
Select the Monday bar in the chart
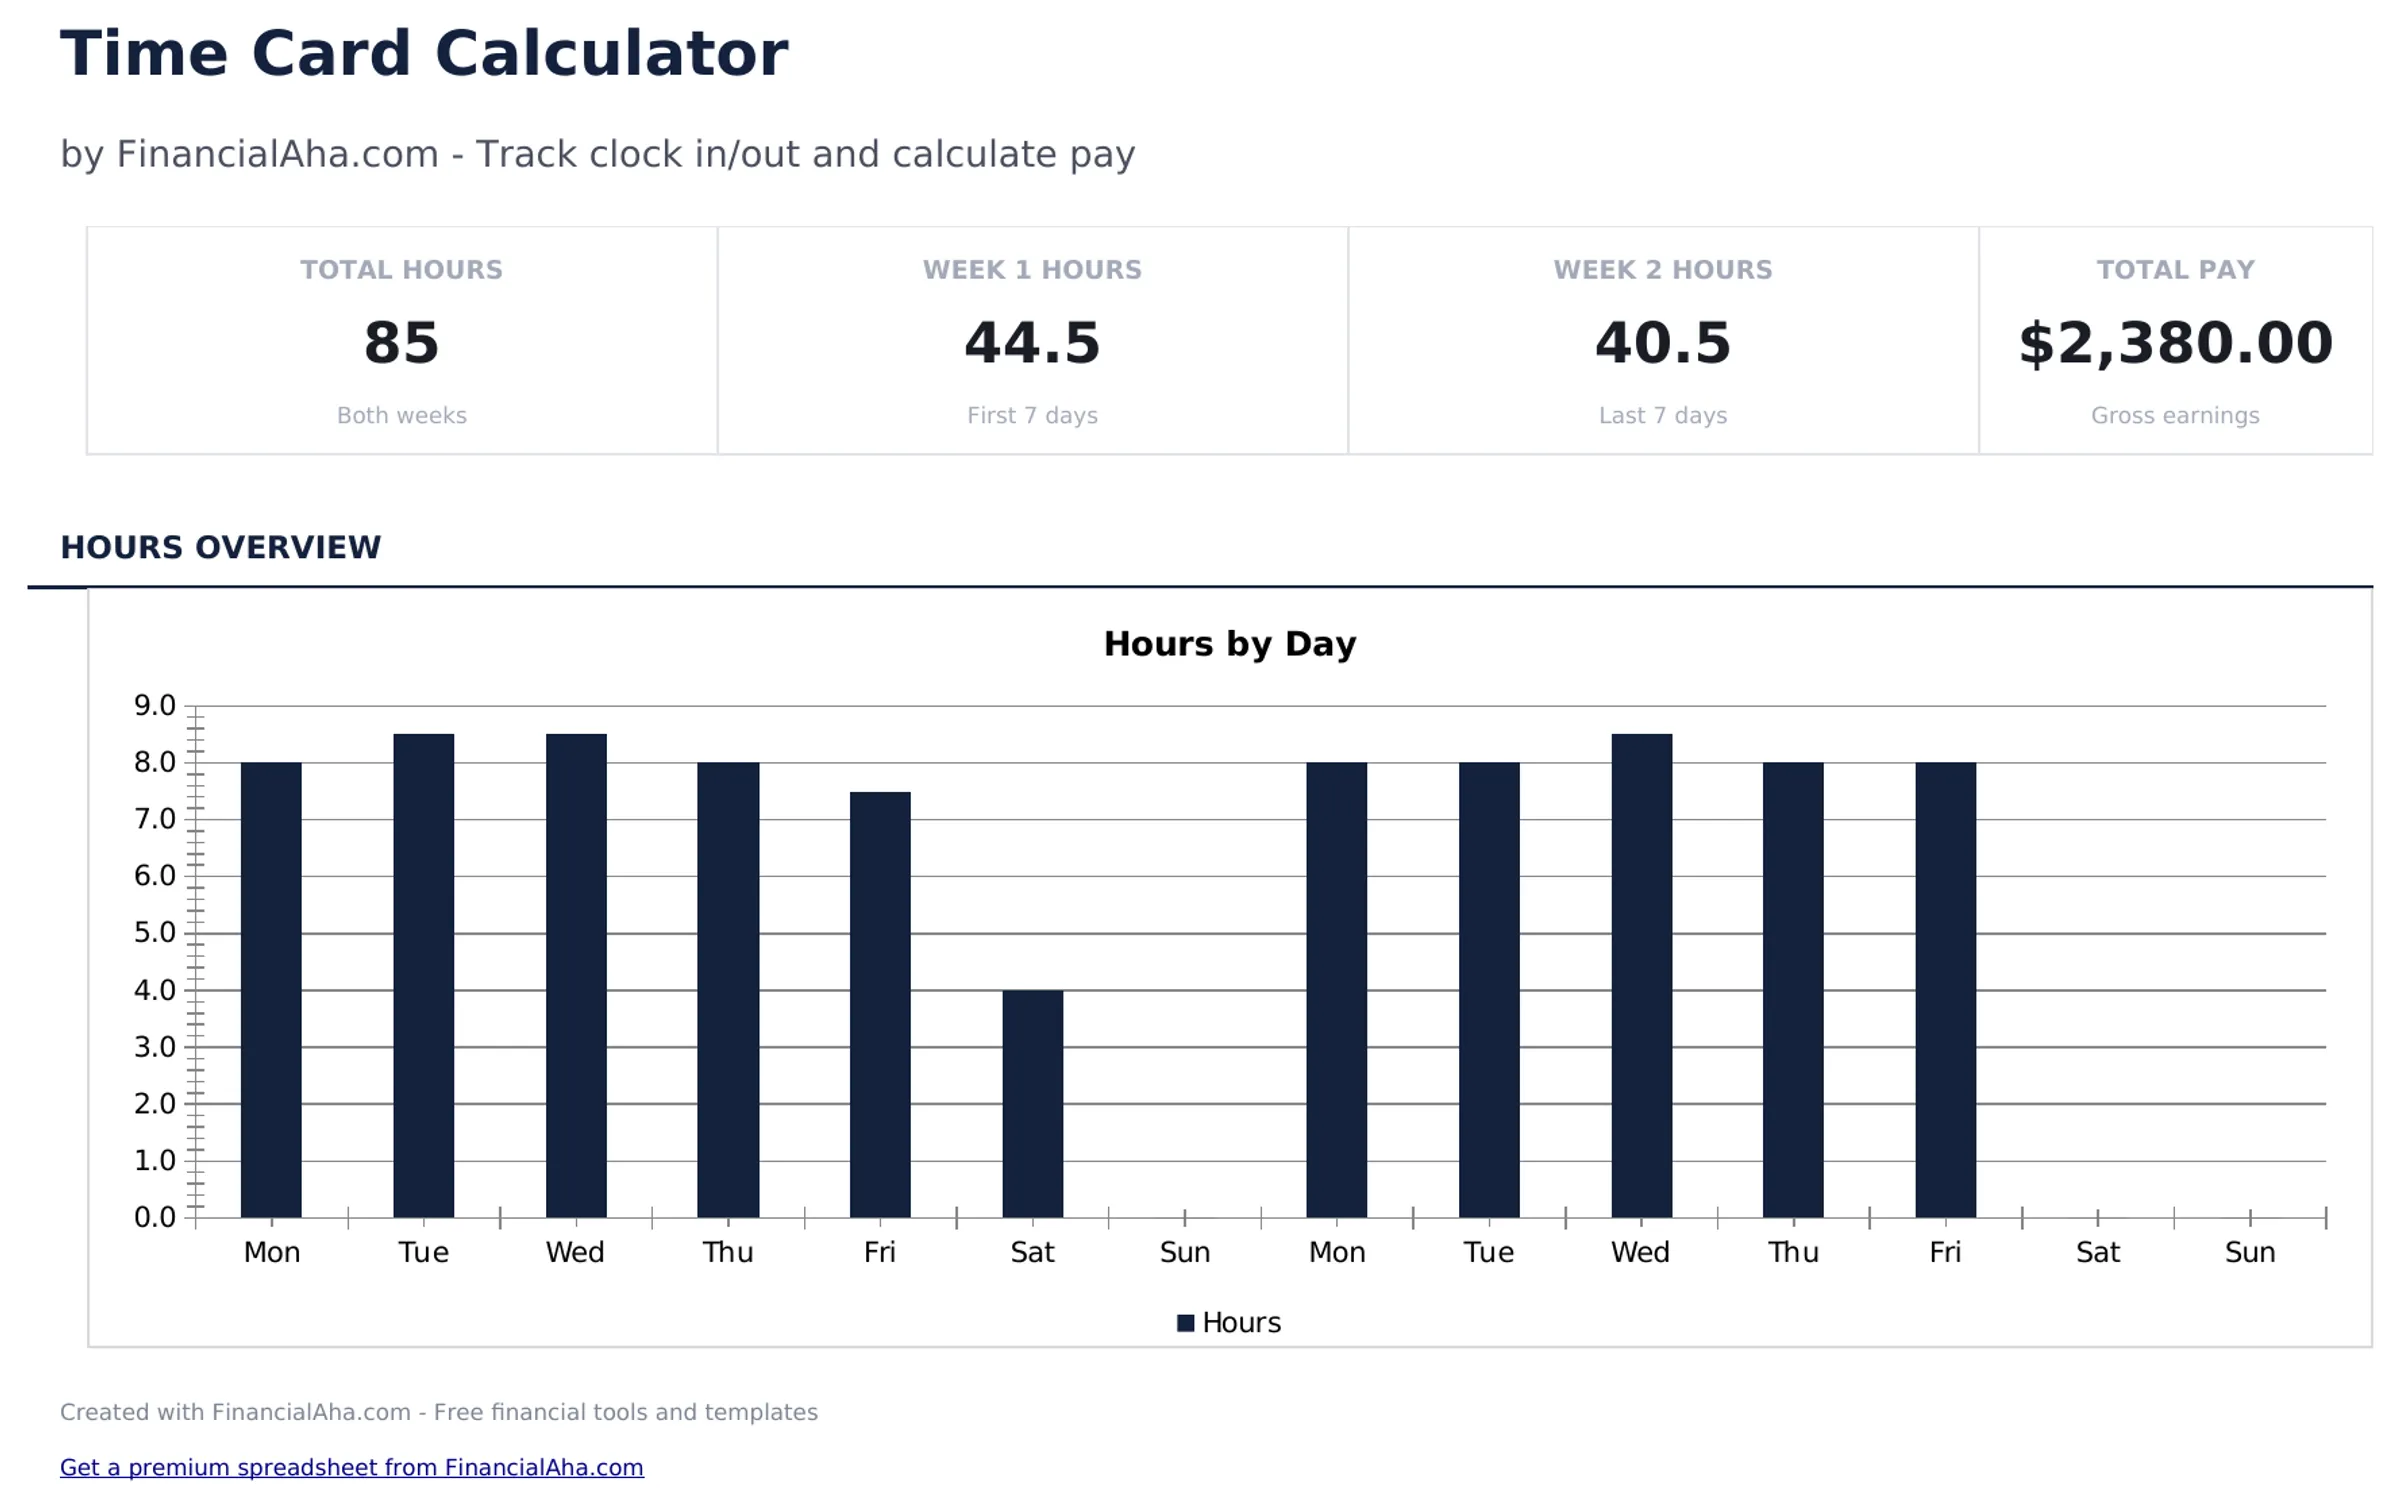[271, 990]
